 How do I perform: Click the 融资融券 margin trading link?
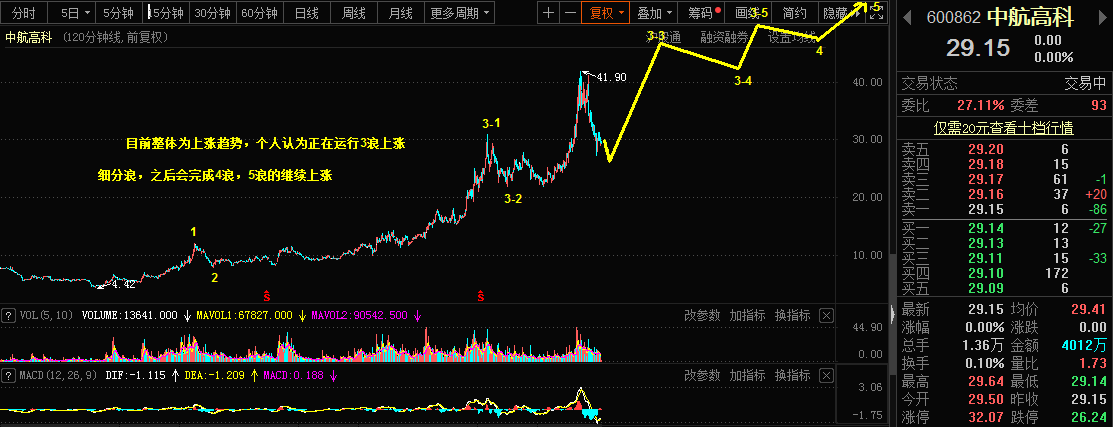(724, 38)
